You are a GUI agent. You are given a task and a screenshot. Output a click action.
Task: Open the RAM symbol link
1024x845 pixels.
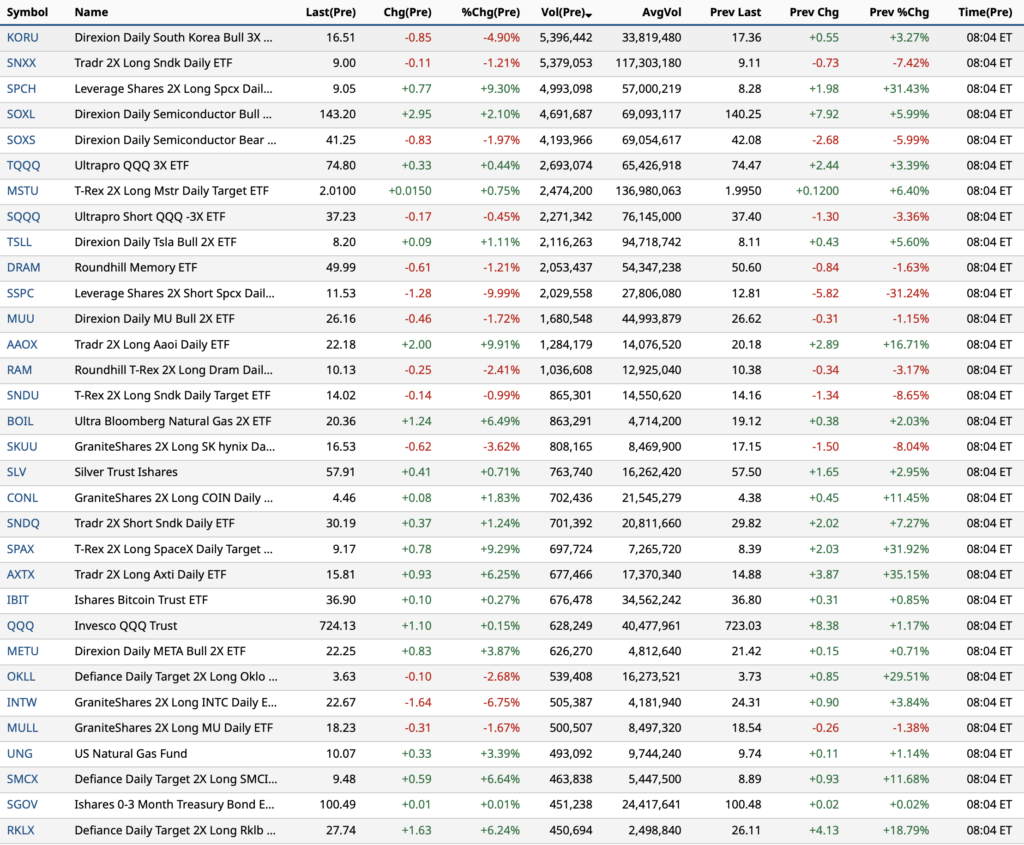click(x=20, y=370)
